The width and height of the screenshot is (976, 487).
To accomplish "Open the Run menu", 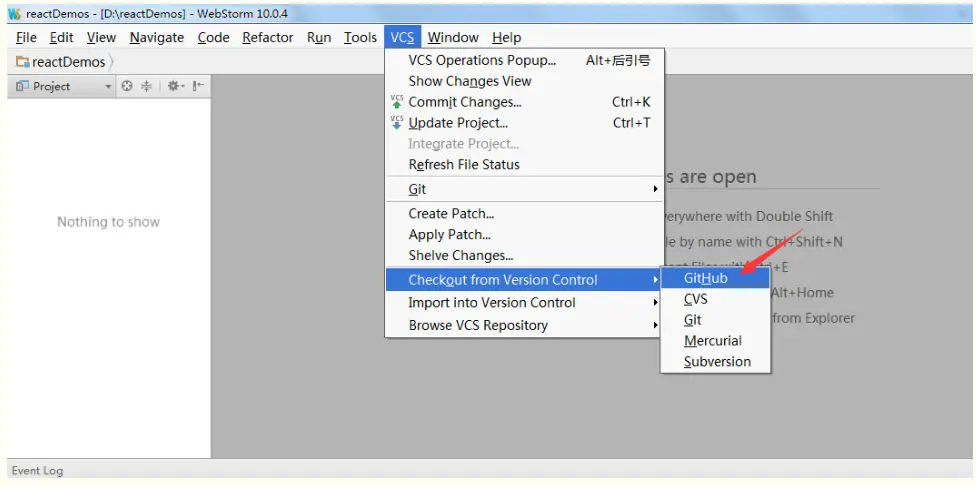I will [319, 37].
